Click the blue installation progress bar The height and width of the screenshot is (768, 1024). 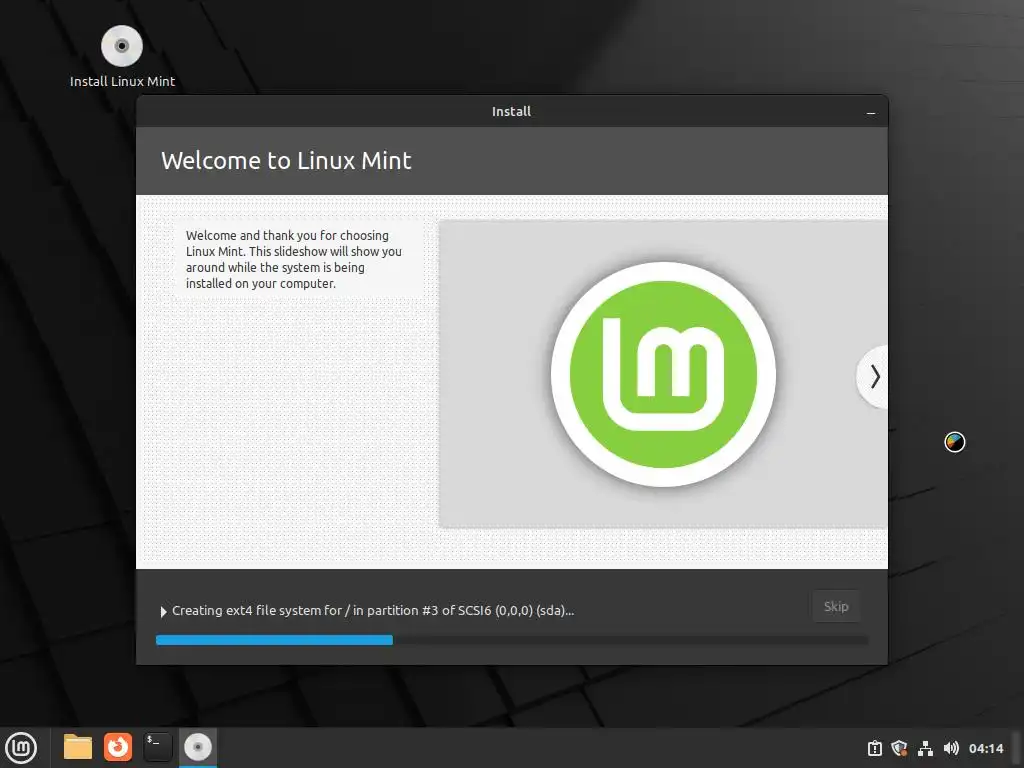pyautogui.click(x=512, y=640)
